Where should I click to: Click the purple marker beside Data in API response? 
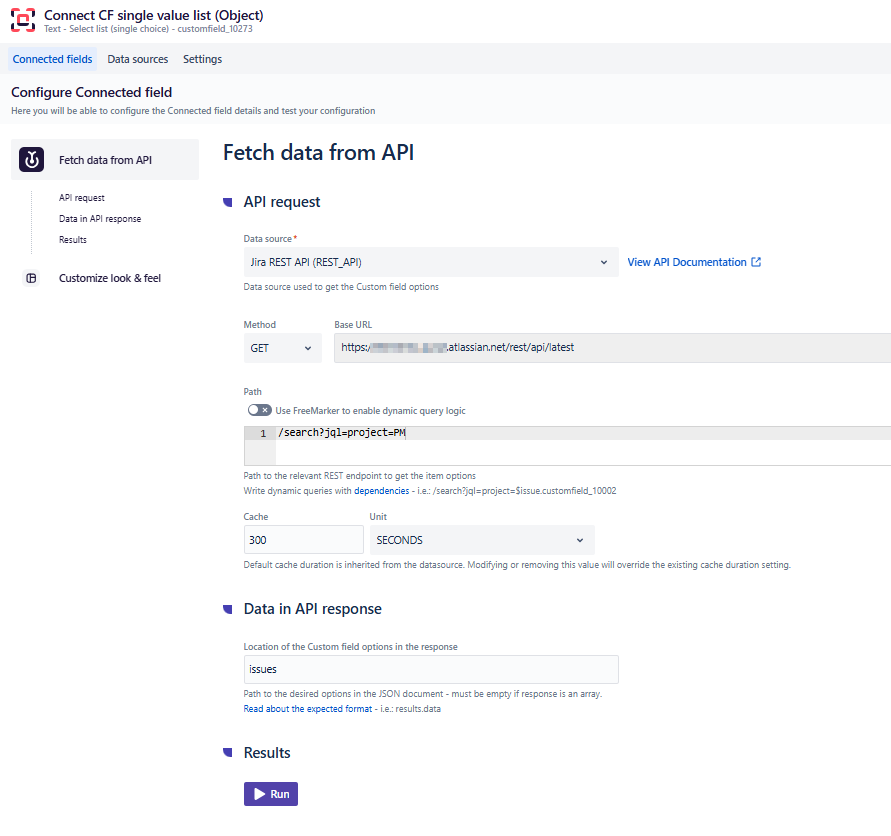228,608
